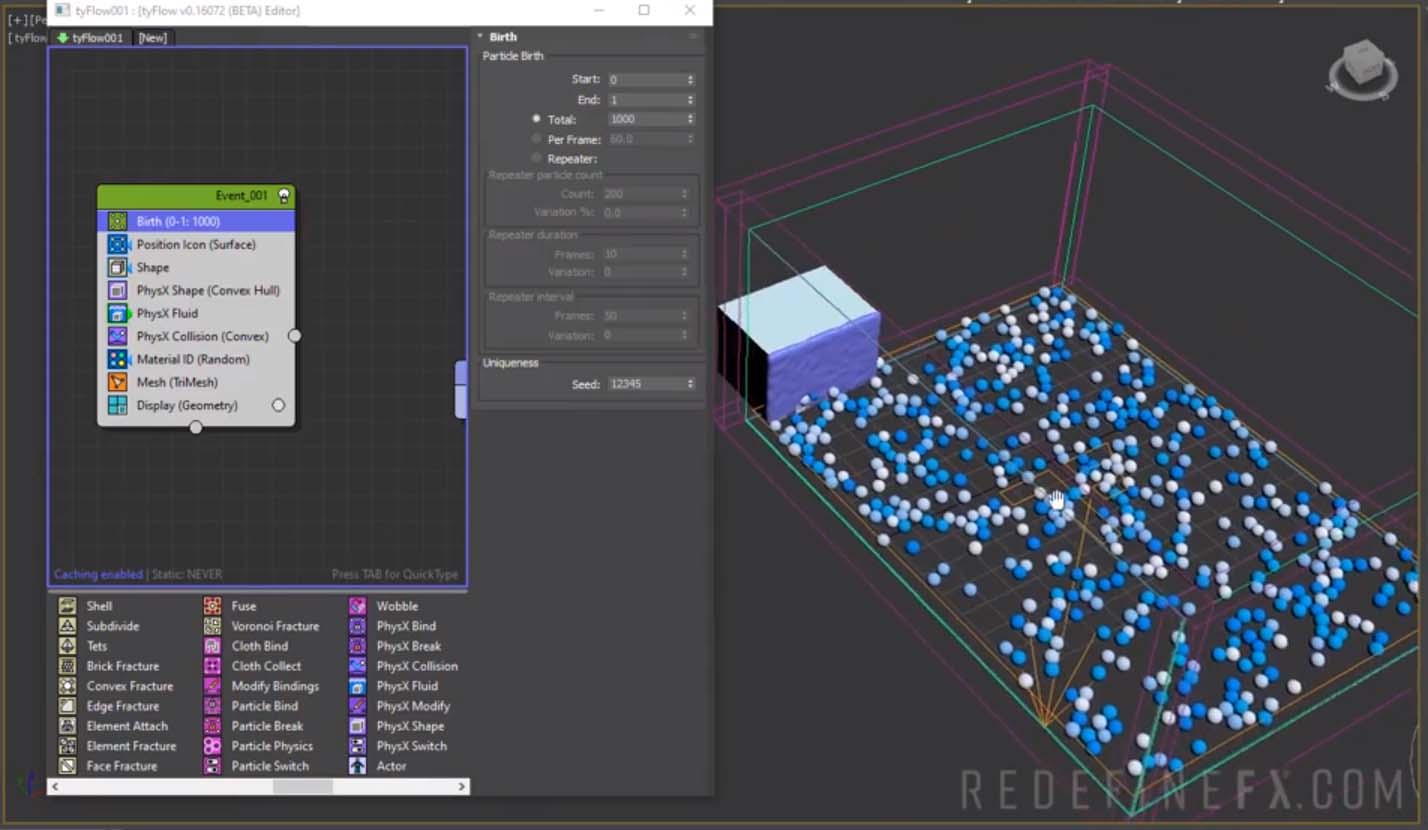
Task: Select the Repeater radio button
Action: pos(537,158)
